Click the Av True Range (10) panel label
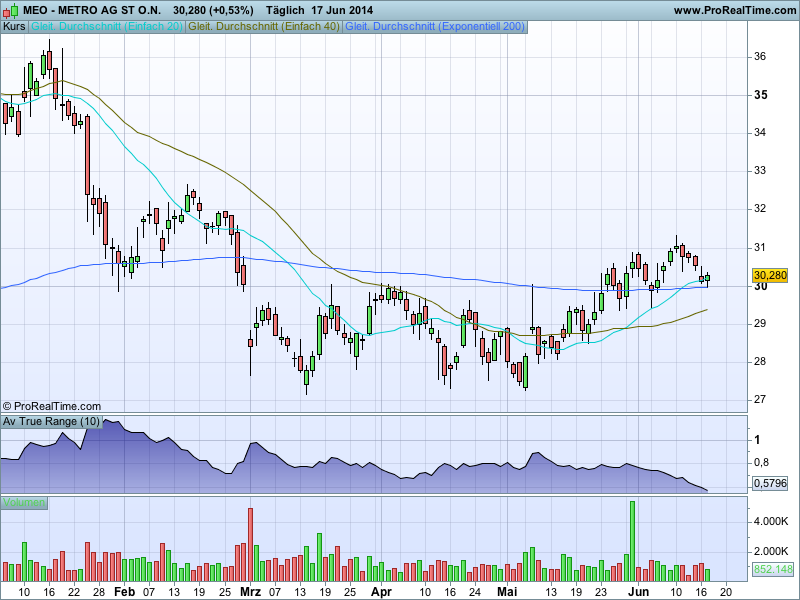 (x=52, y=421)
